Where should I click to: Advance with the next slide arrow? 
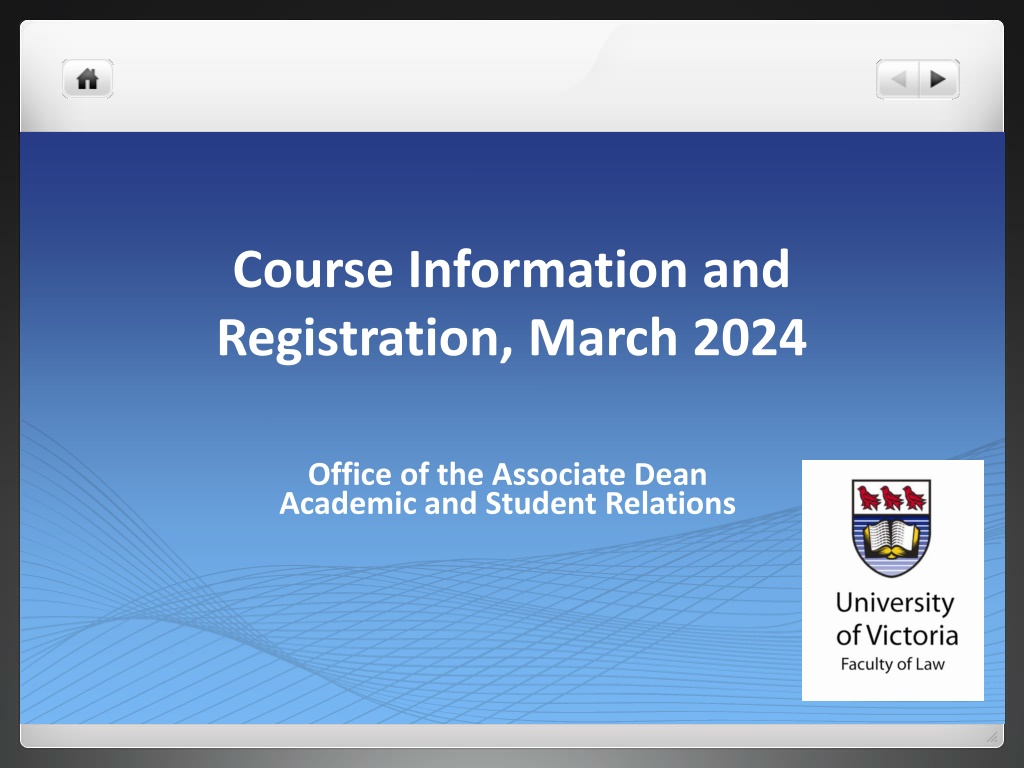(x=938, y=79)
